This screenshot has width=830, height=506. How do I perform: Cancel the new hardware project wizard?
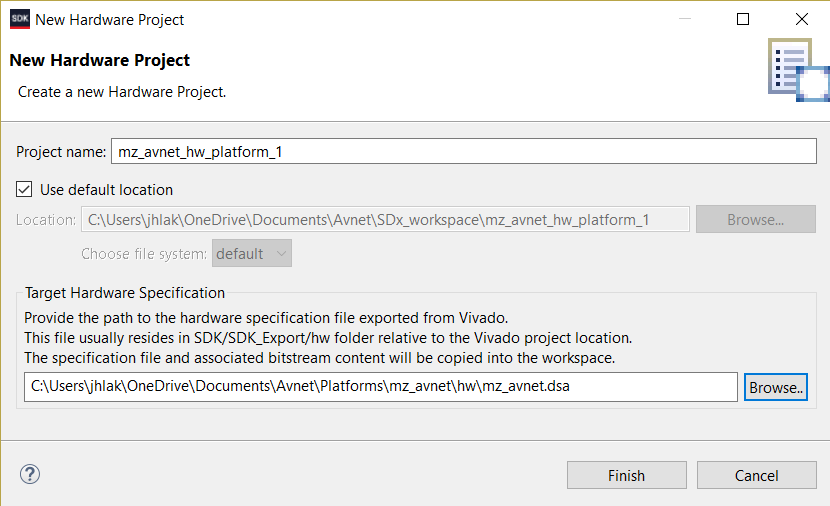[x=756, y=475]
